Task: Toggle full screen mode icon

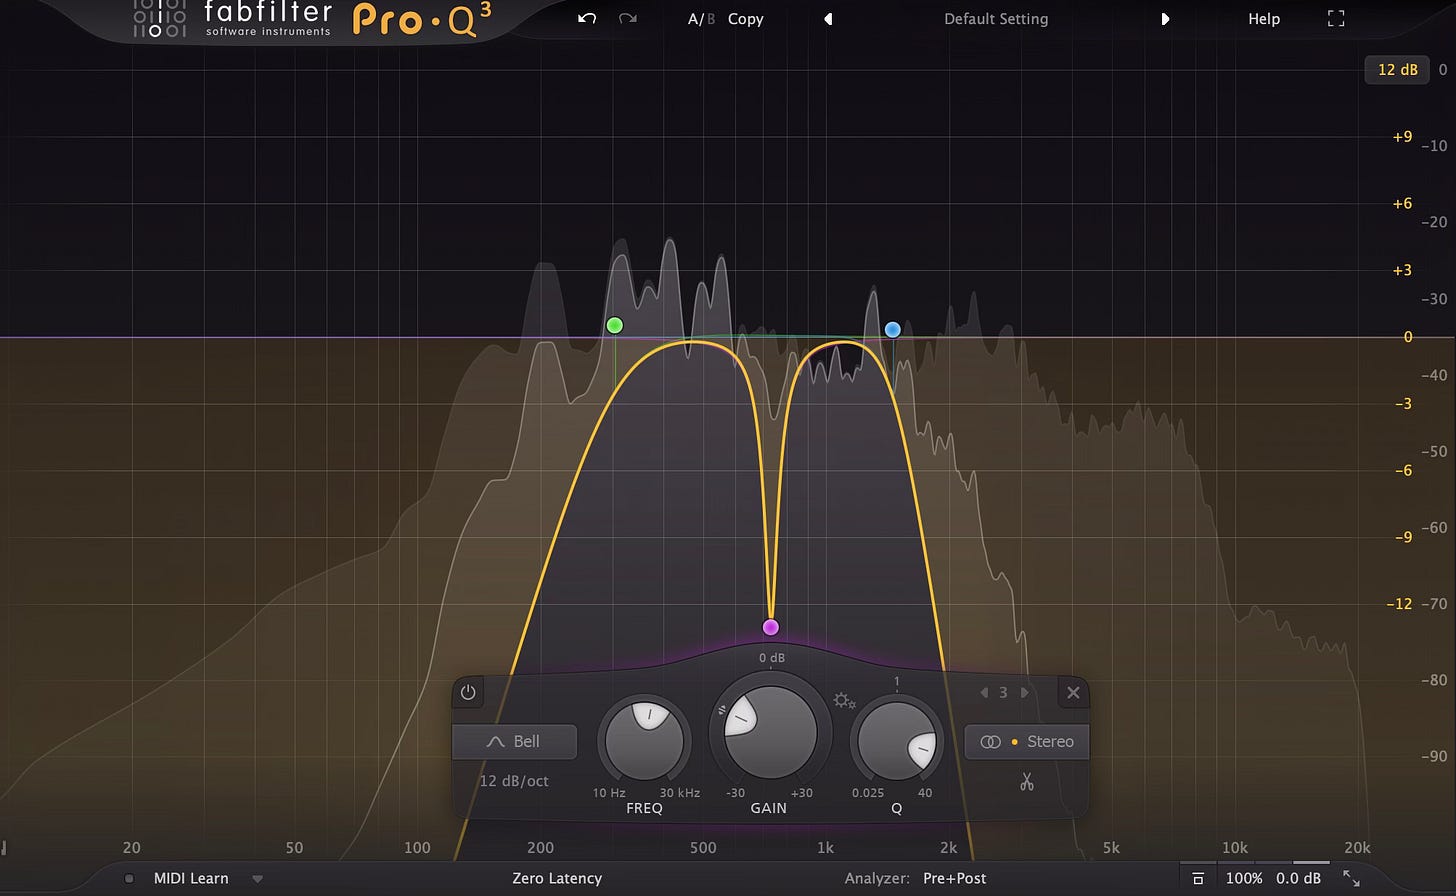Action: [x=1336, y=19]
